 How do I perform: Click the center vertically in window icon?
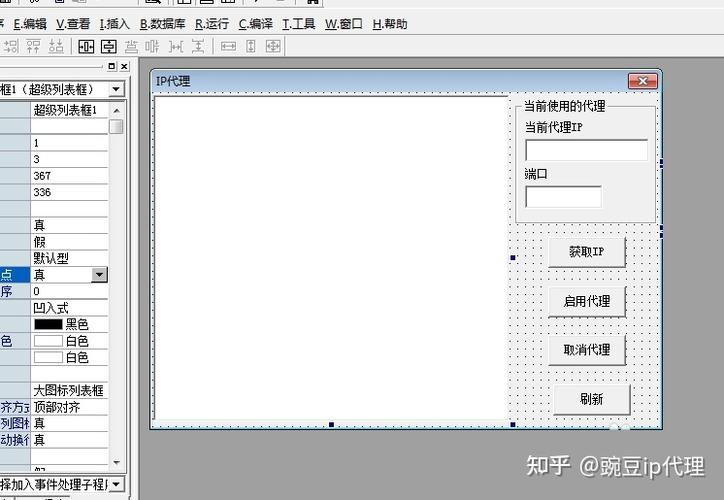point(109,46)
